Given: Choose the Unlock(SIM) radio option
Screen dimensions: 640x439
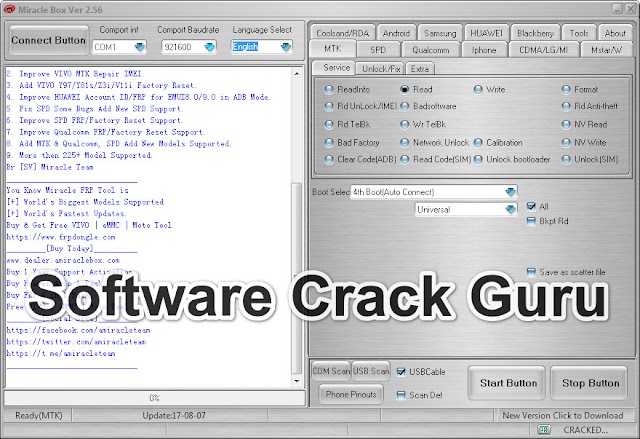Looking at the screenshot, I should pos(566,160).
